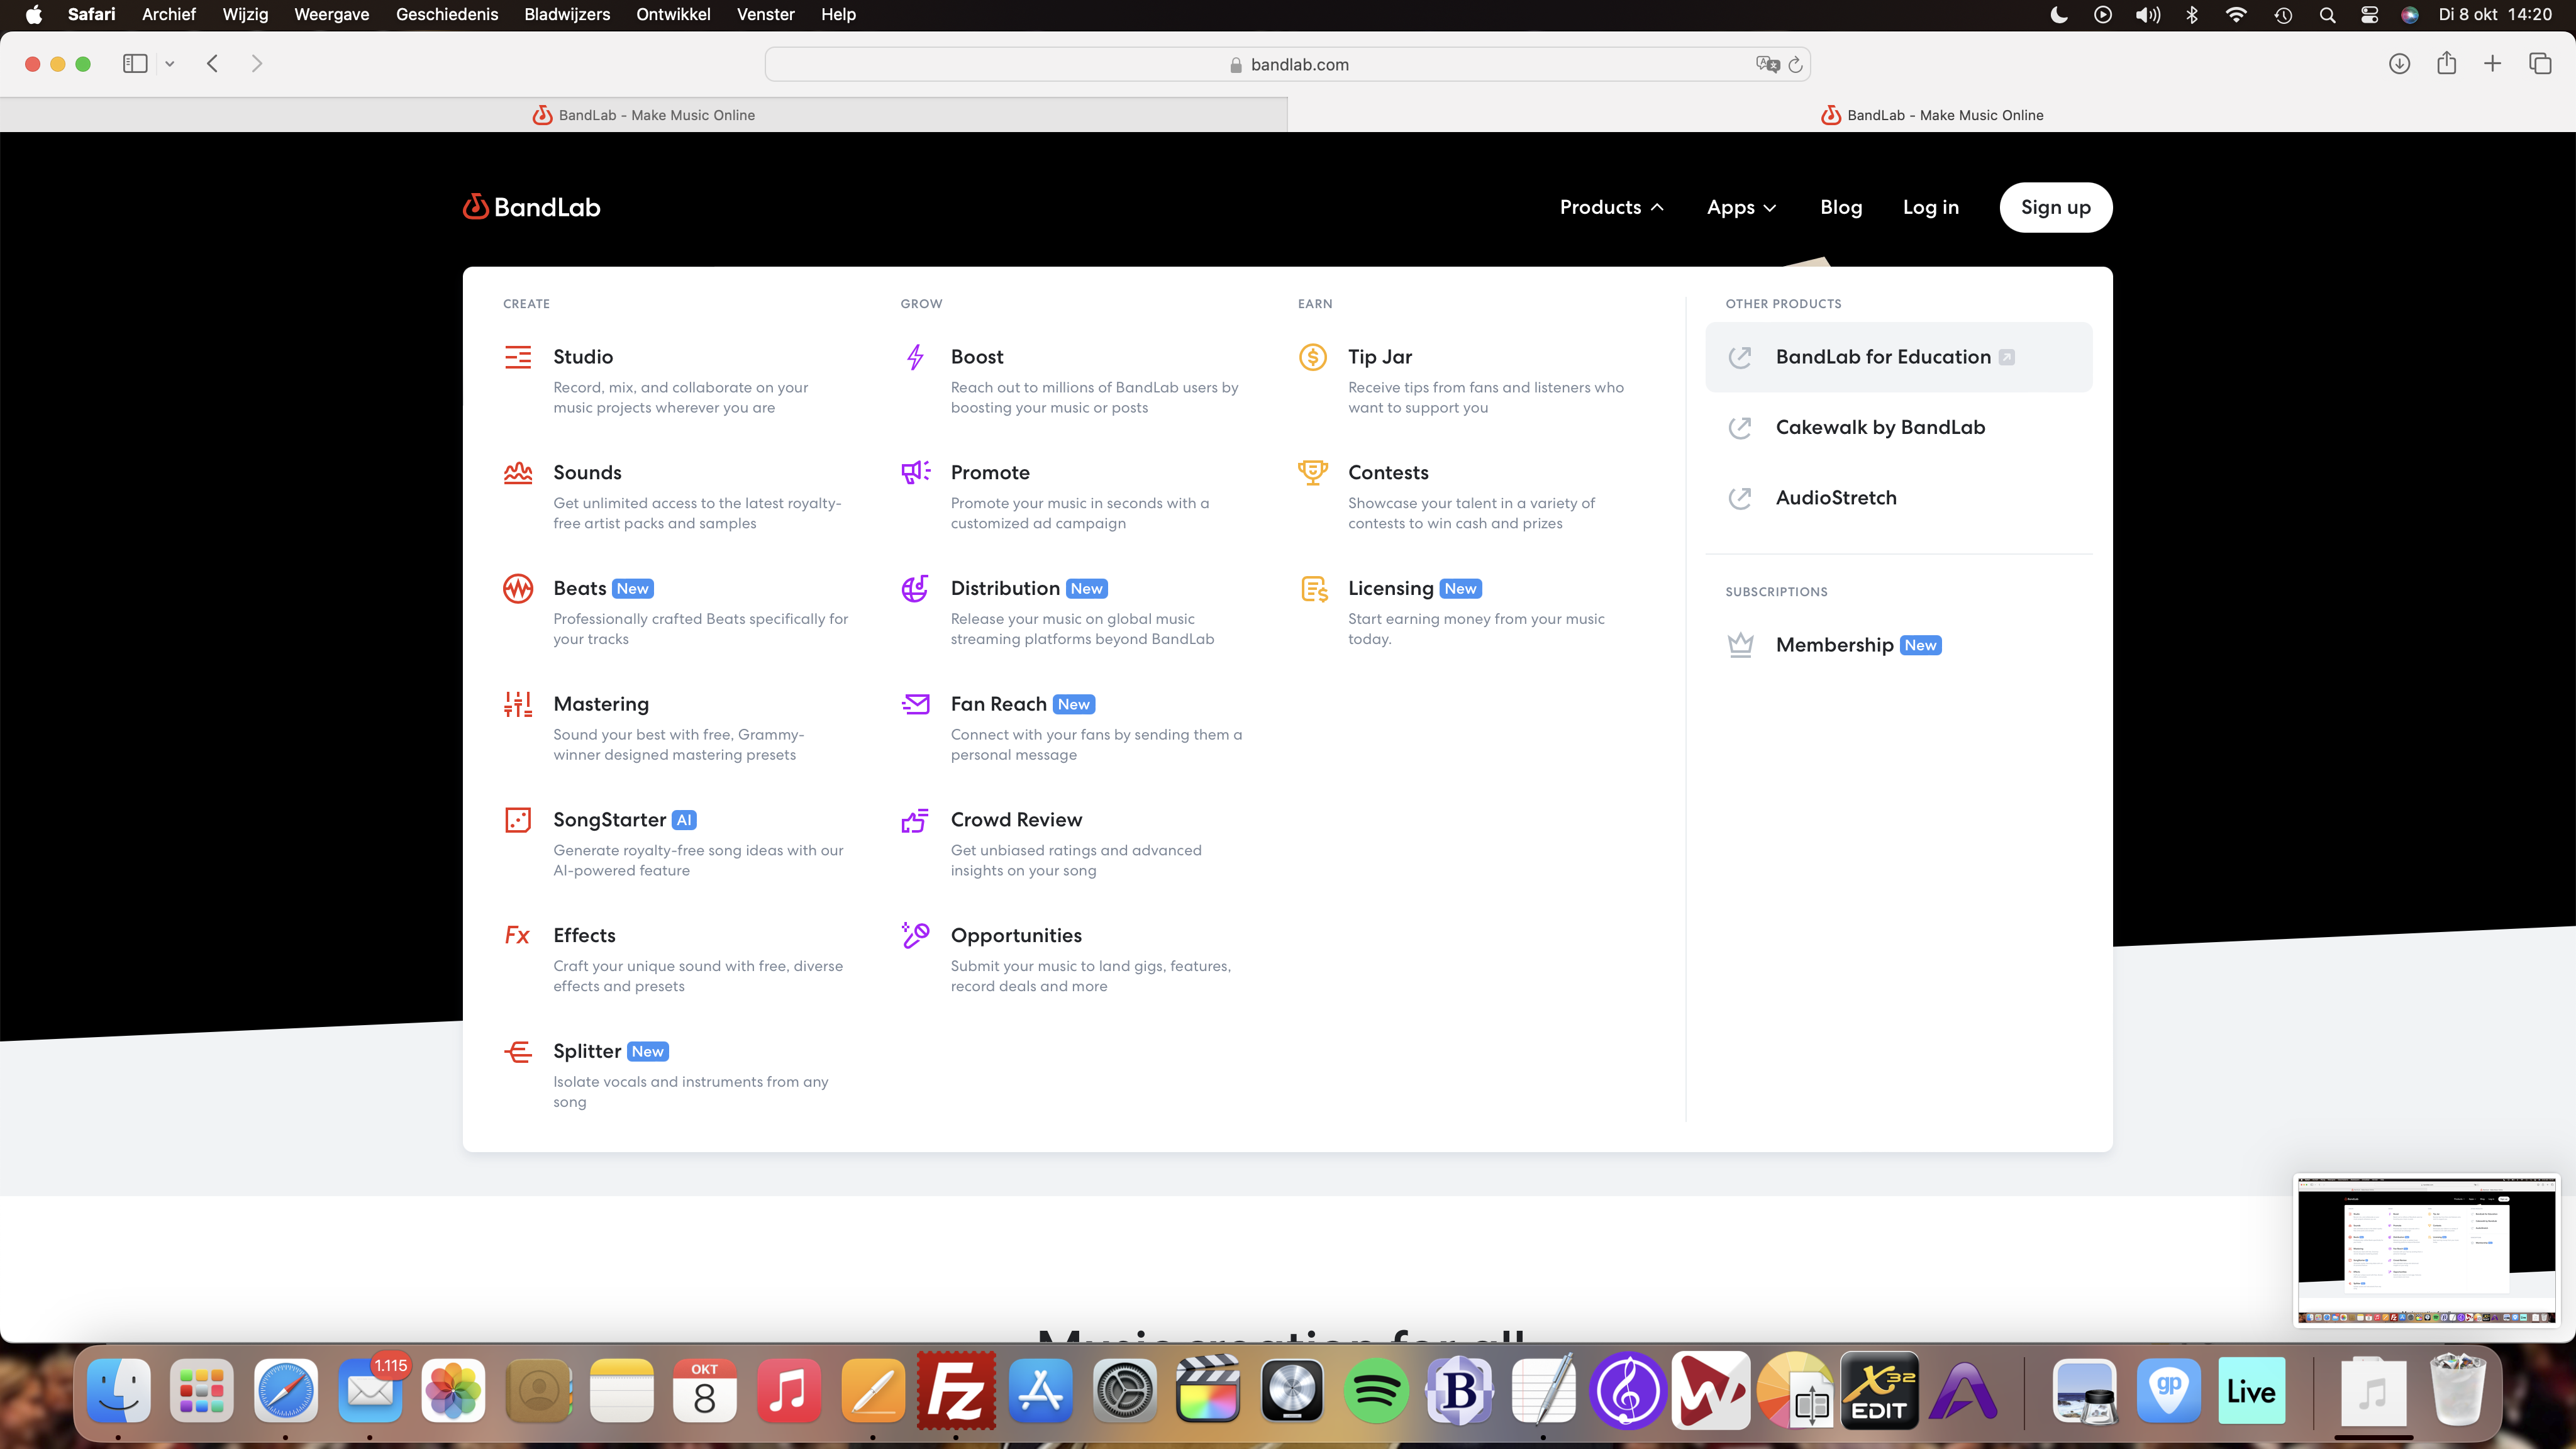Click the Mastering sliders icon
The width and height of the screenshot is (2576, 1449).
coord(518,704)
